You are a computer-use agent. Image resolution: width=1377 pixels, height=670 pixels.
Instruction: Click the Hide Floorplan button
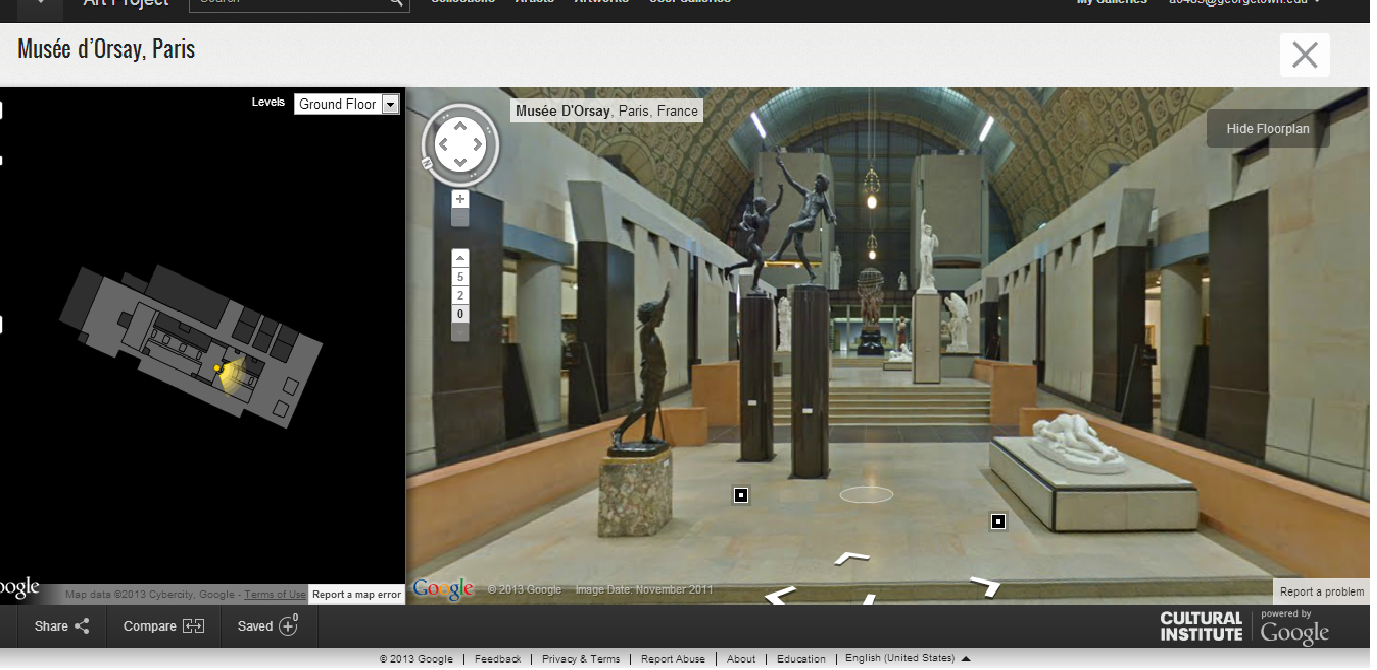click(x=1268, y=128)
